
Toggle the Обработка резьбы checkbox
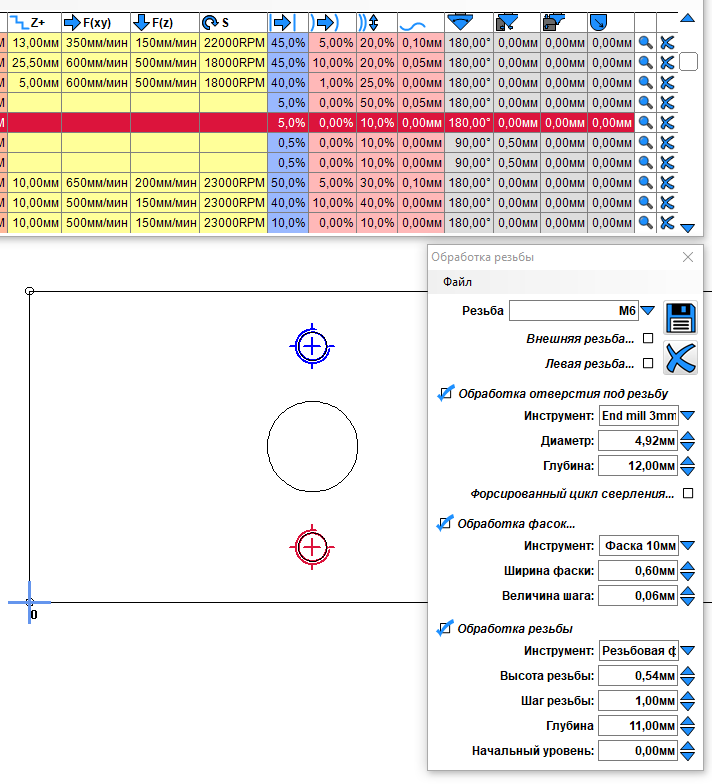445,628
